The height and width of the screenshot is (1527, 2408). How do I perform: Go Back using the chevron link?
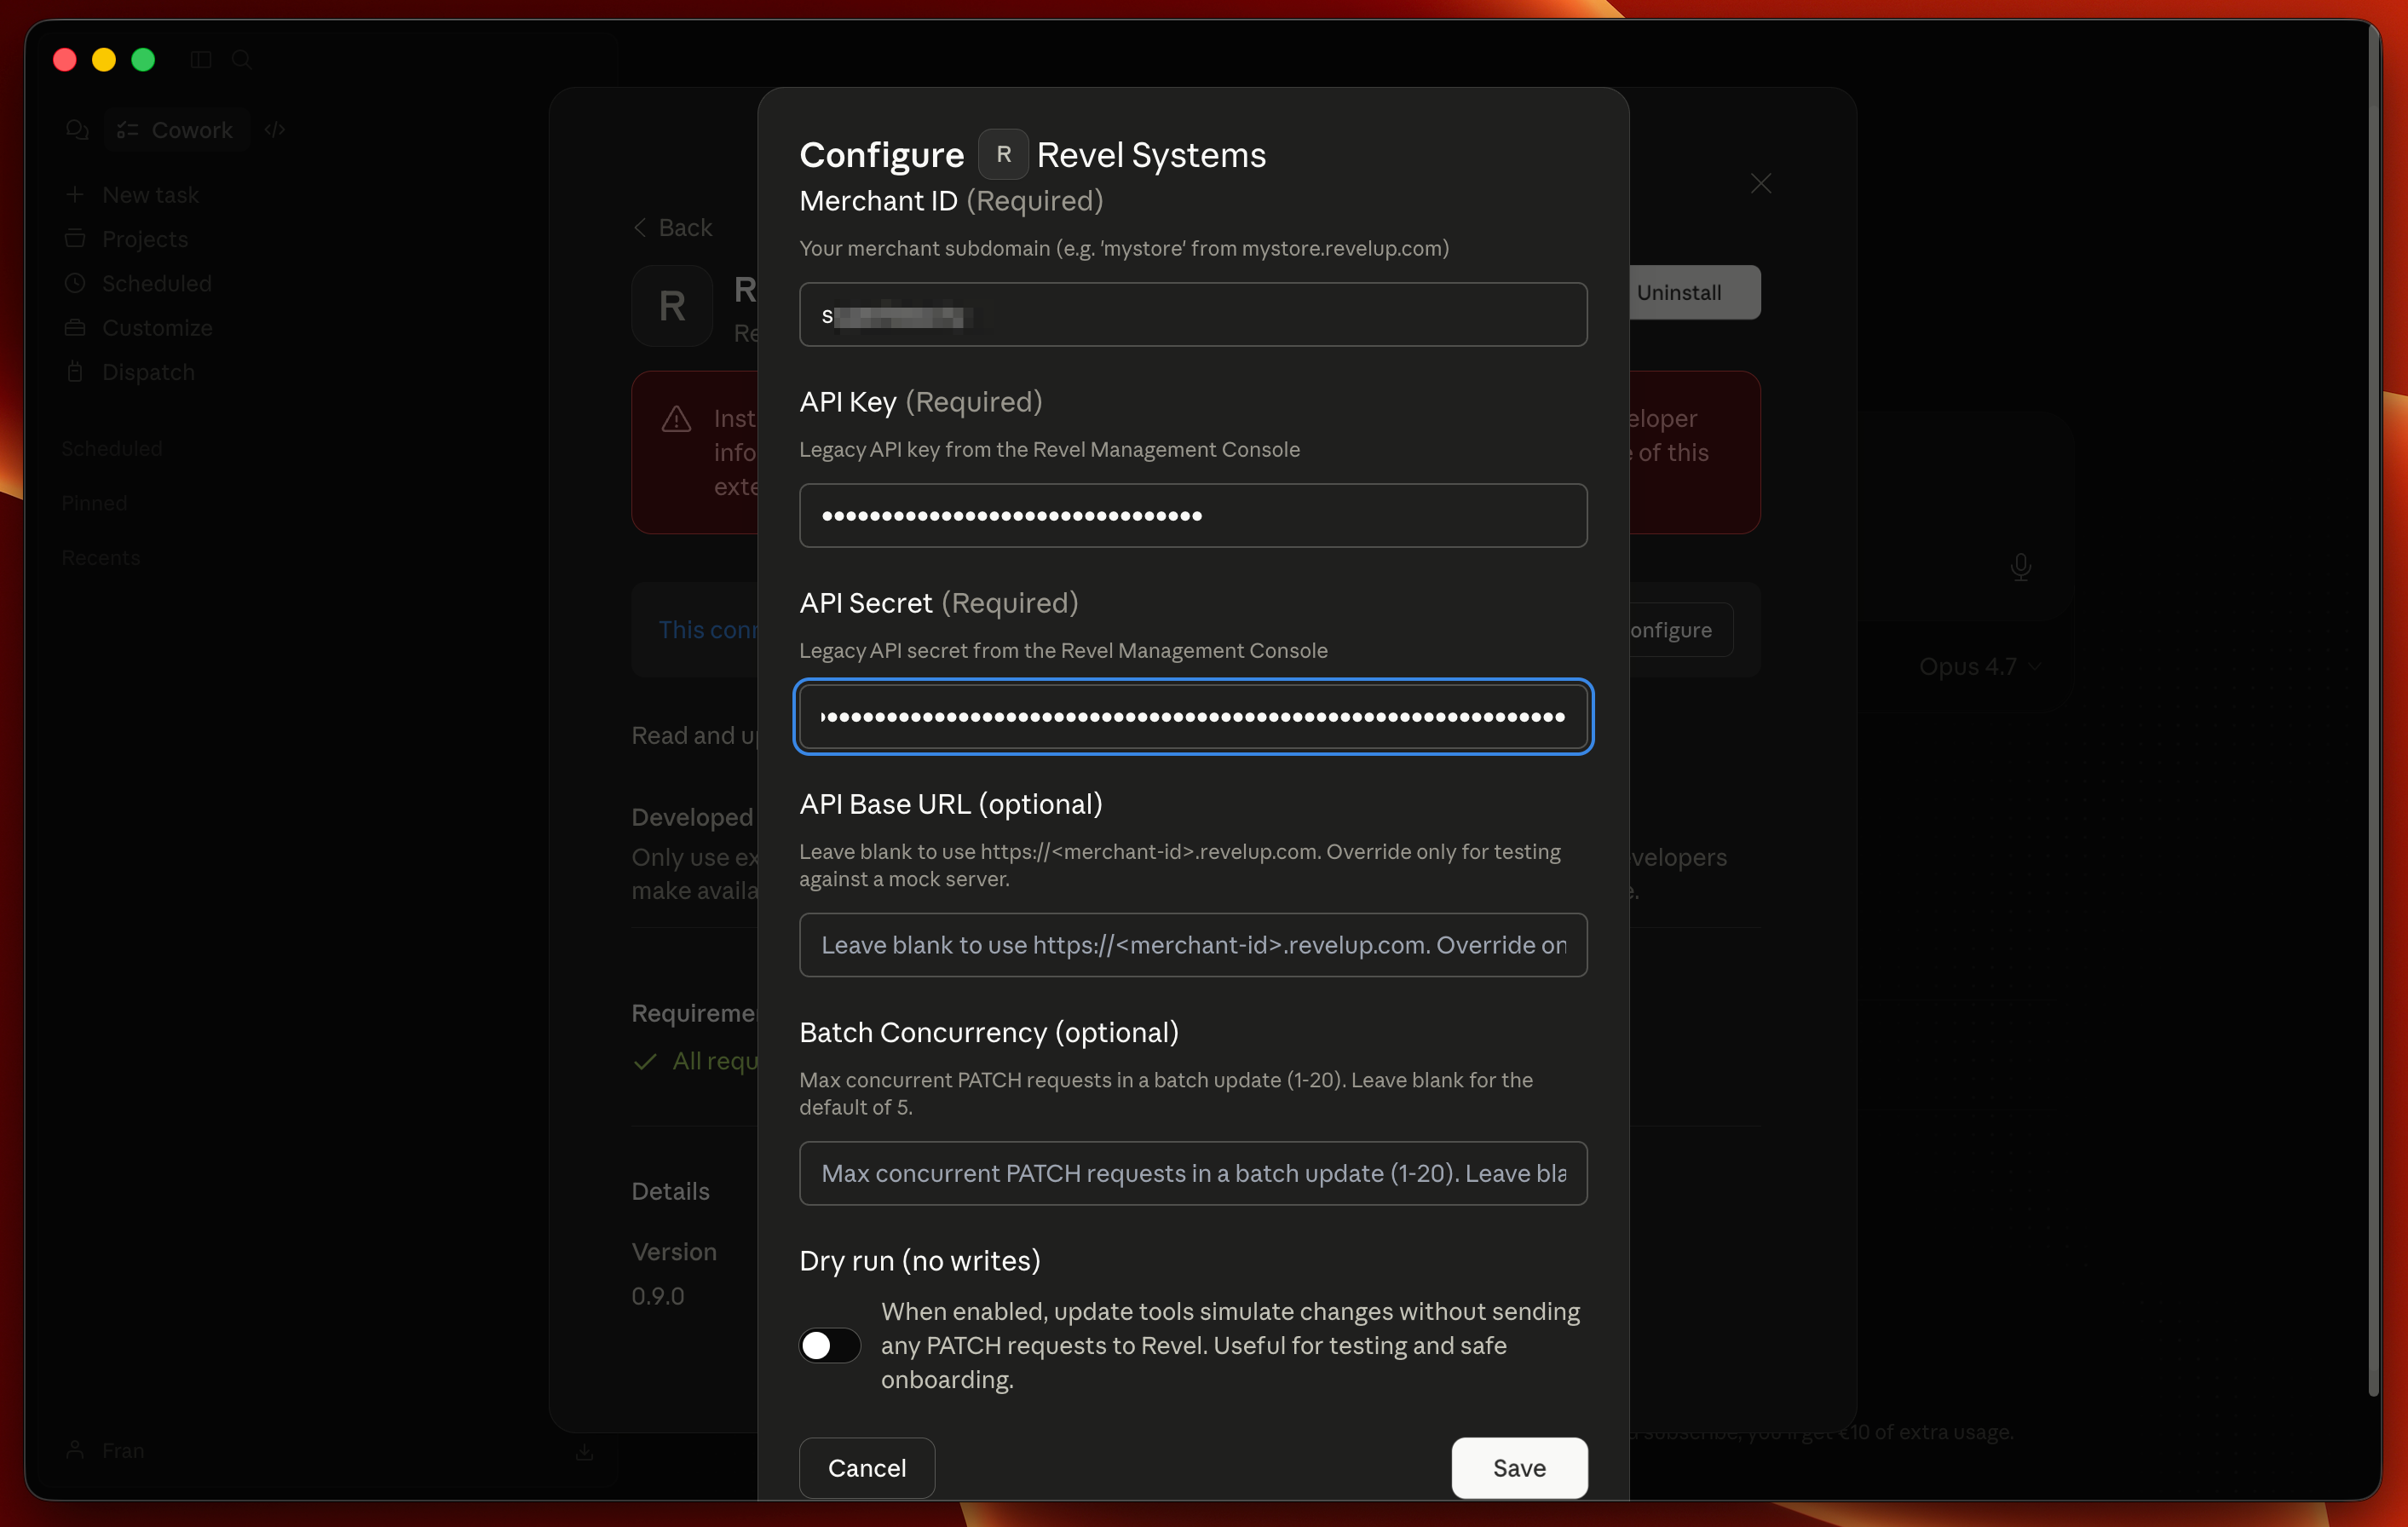pos(673,228)
